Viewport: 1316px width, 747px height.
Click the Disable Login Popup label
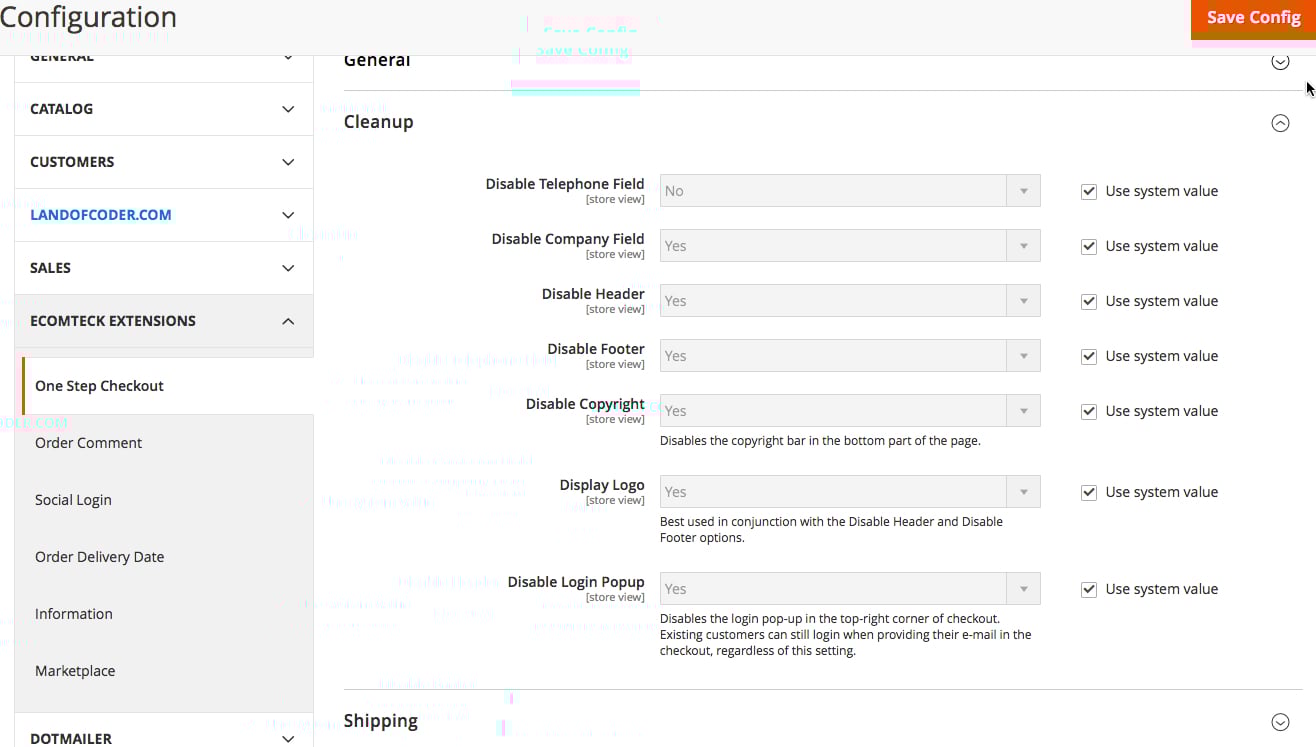point(576,582)
